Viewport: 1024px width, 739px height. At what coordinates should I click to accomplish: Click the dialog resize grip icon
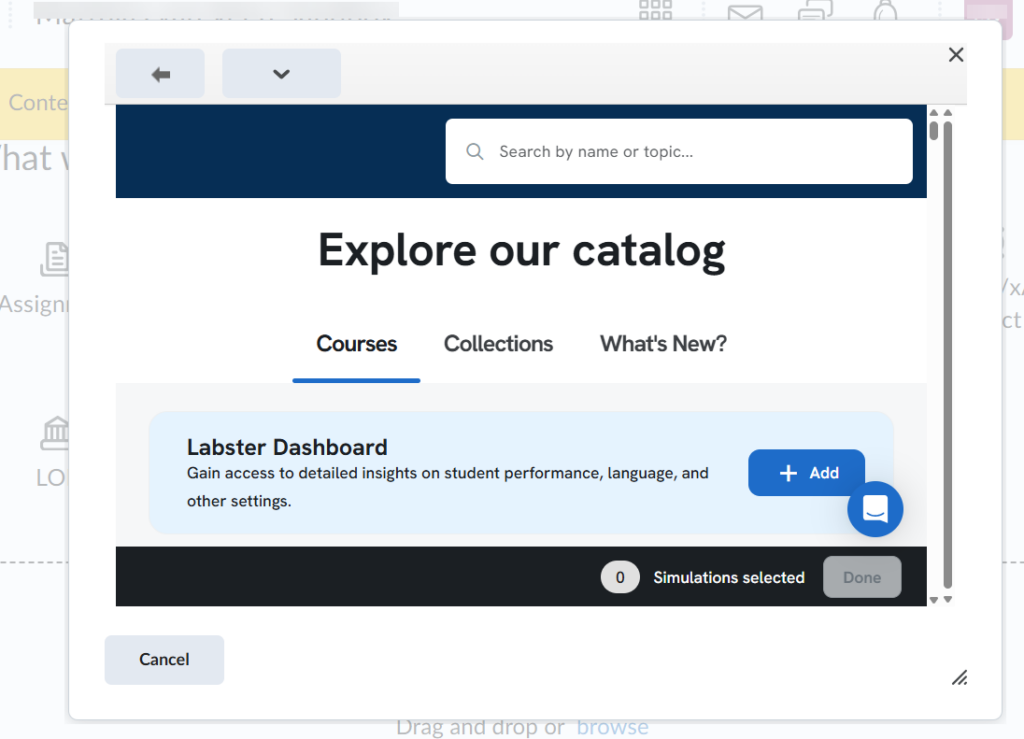[959, 678]
